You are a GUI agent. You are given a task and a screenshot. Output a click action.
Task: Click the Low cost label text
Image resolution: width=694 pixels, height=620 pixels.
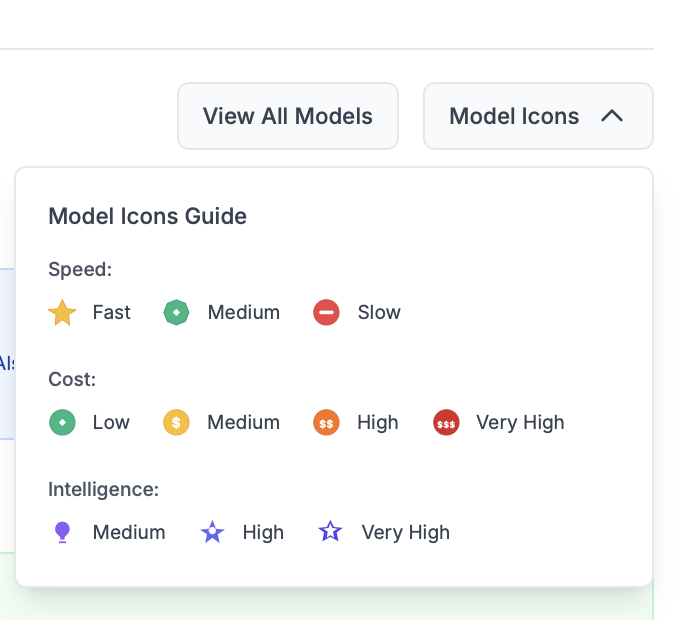point(111,423)
